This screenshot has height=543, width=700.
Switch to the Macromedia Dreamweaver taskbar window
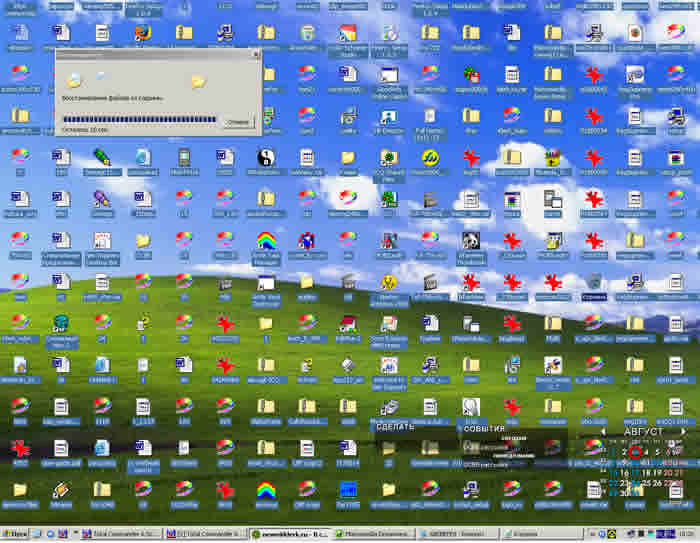pyautogui.click(x=374, y=534)
